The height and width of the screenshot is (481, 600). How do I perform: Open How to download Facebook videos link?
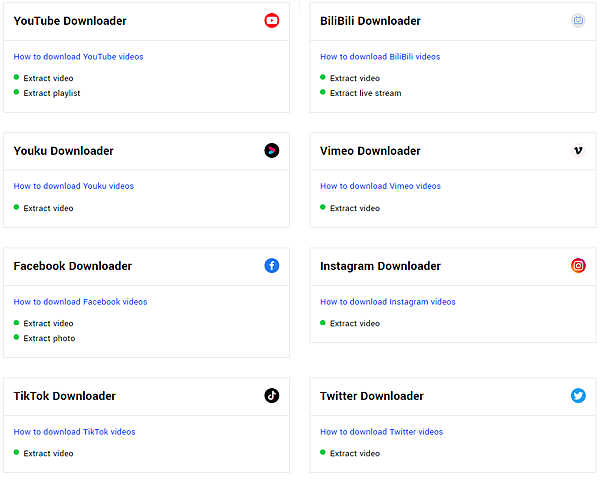tap(80, 302)
